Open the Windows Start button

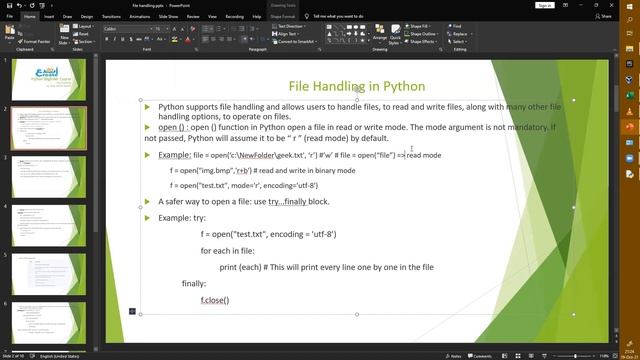629,7
